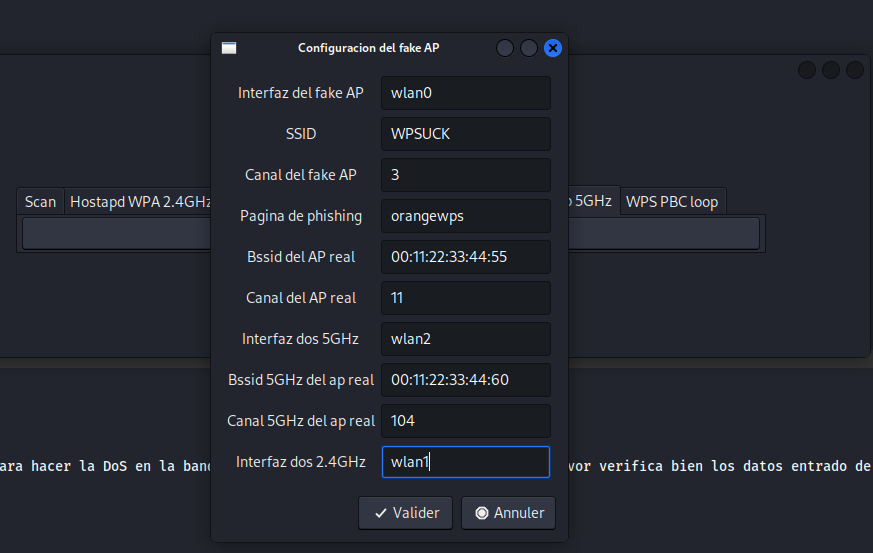
Task: Select the WPS PBC loop tab
Action: [672, 201]
